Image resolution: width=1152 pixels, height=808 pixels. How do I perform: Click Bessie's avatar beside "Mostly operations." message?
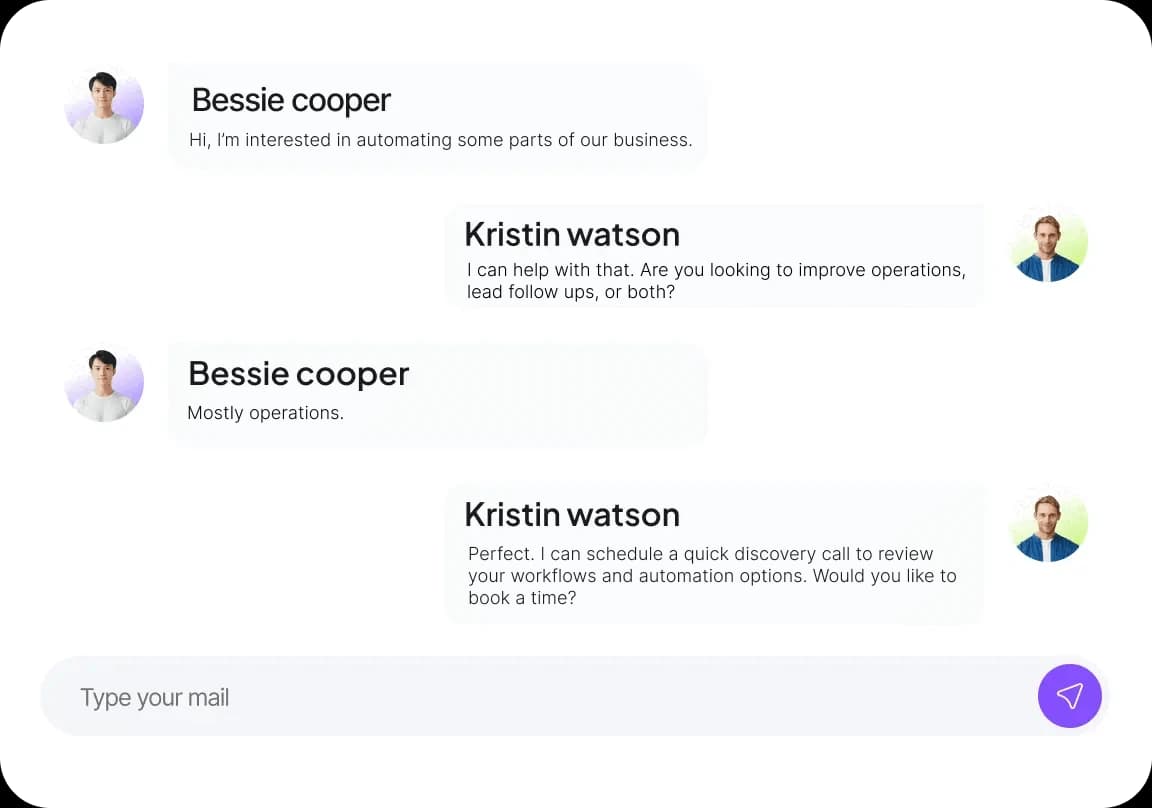(104, 384)
